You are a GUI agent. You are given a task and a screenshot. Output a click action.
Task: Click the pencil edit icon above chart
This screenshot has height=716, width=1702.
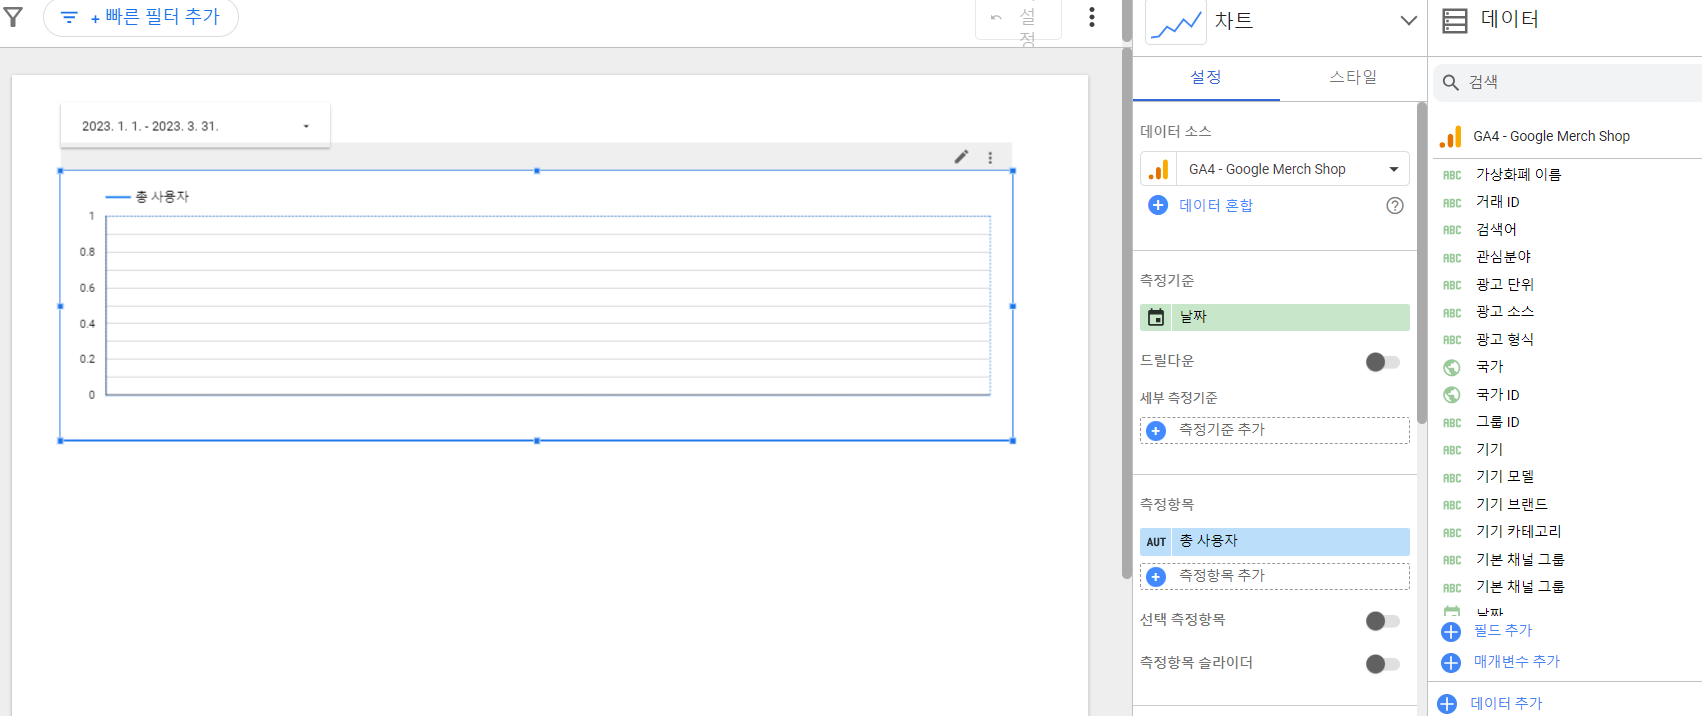pos(961,157)
